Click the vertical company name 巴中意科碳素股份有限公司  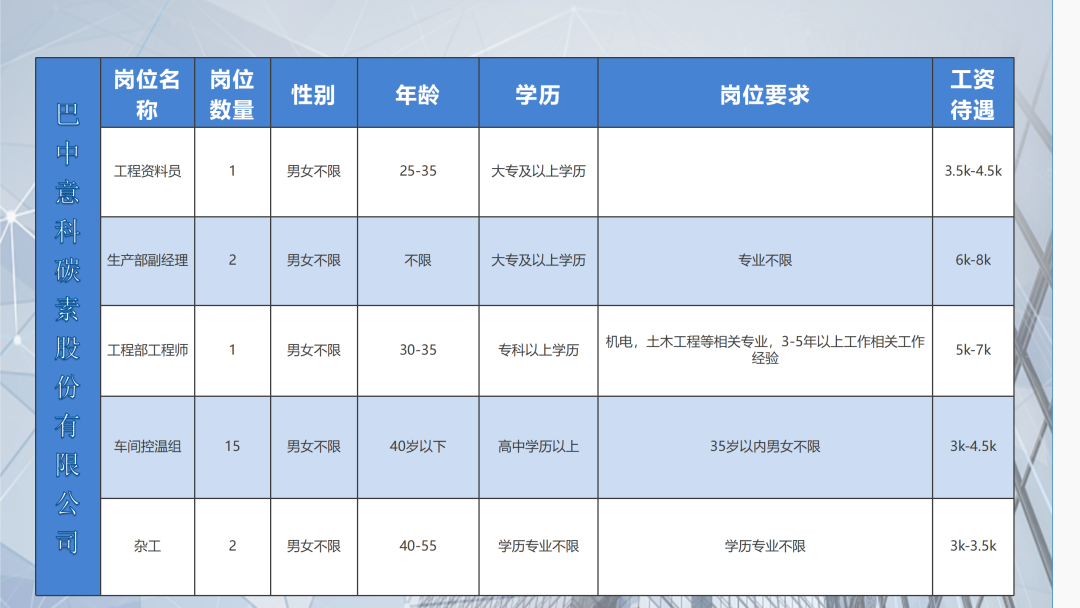pos(68,328)
